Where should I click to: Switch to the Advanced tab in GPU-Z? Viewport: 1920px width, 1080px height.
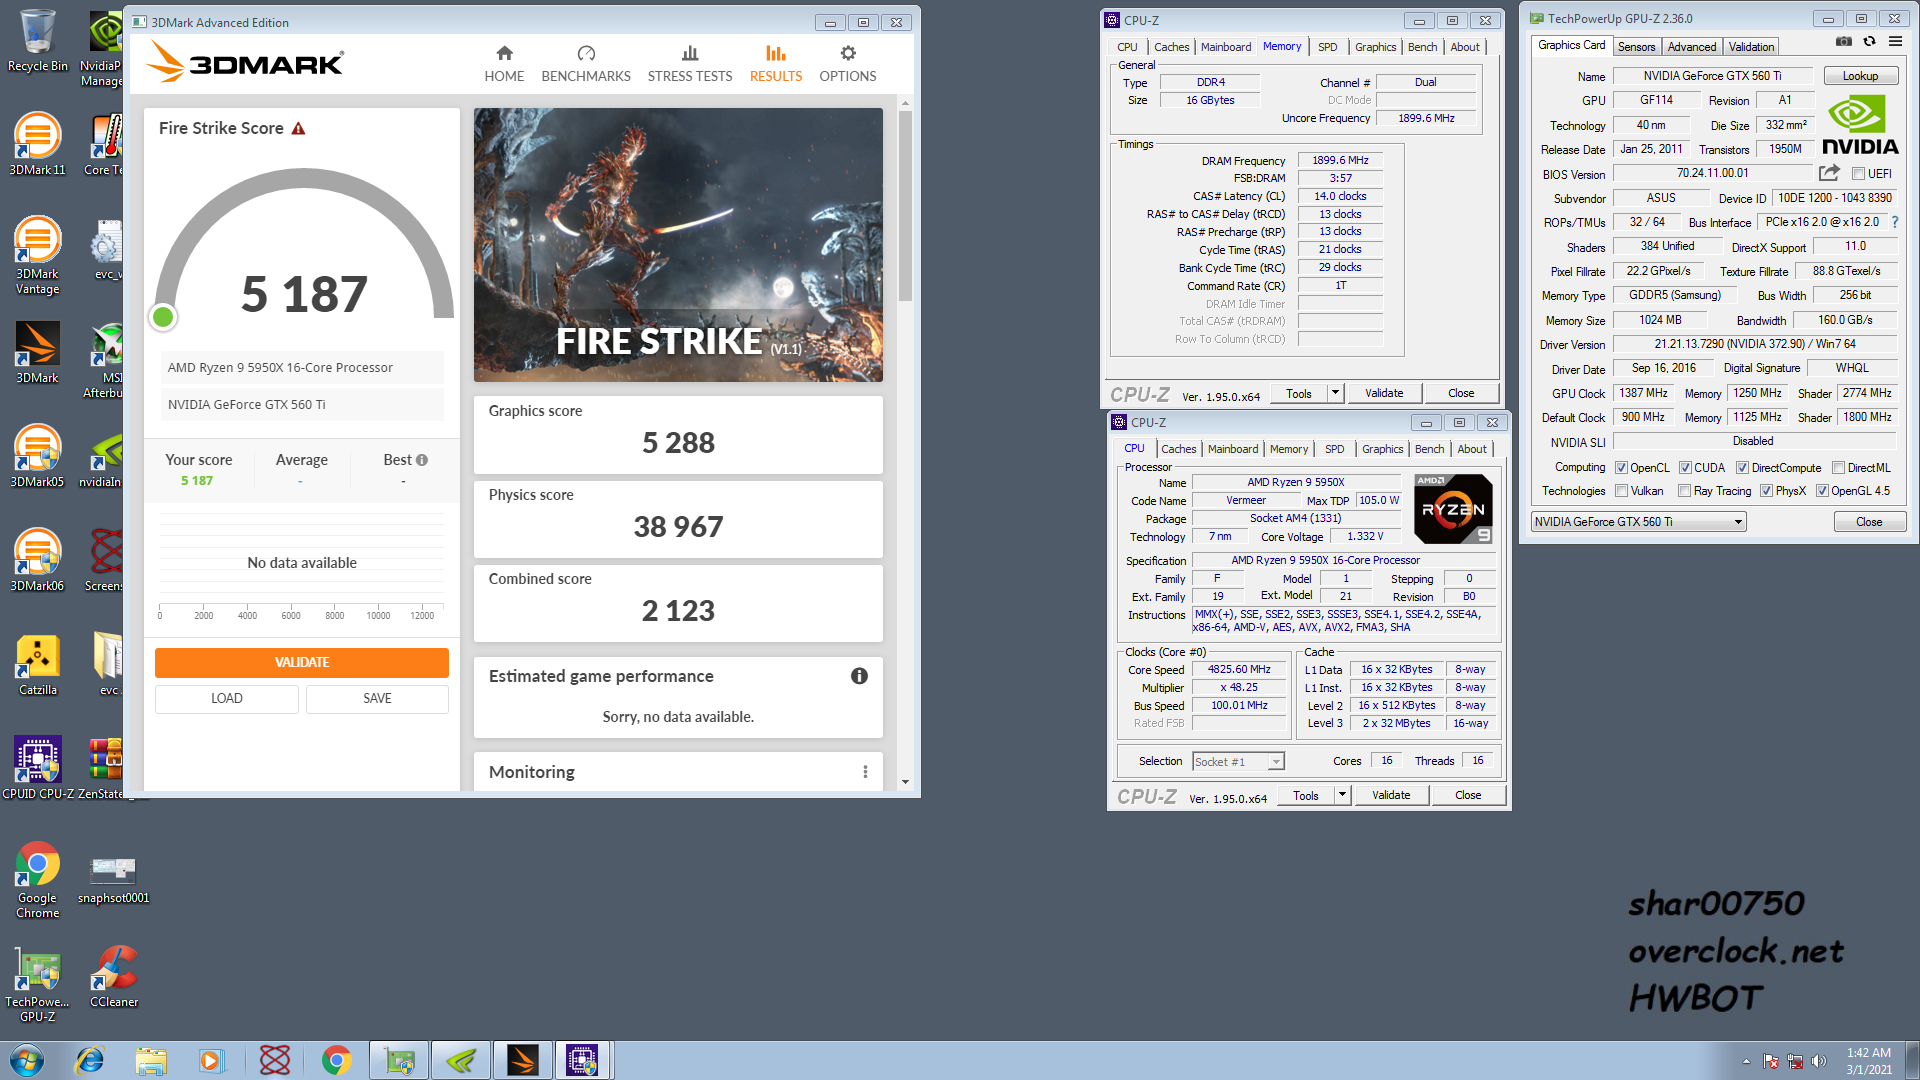pos(1691,47)
